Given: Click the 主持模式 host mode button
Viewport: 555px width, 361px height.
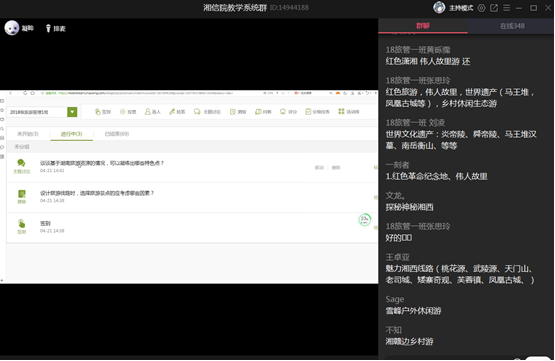Looking at the screenshot, I should coord(461,8).
